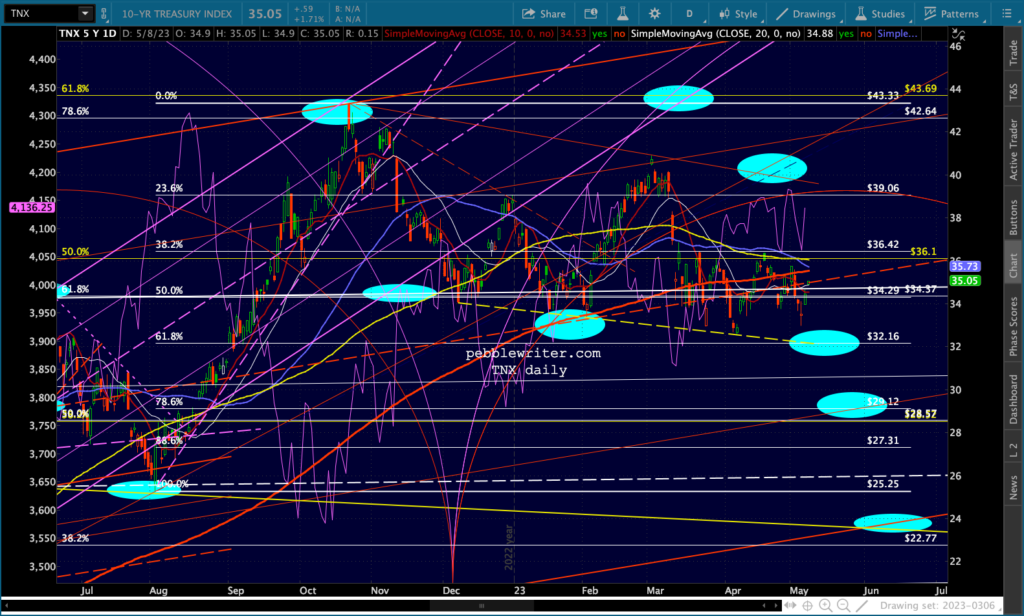Open the Dashboard sidebar tab
Viewport: 1024px width, 616px height.
click(1013, 398)
